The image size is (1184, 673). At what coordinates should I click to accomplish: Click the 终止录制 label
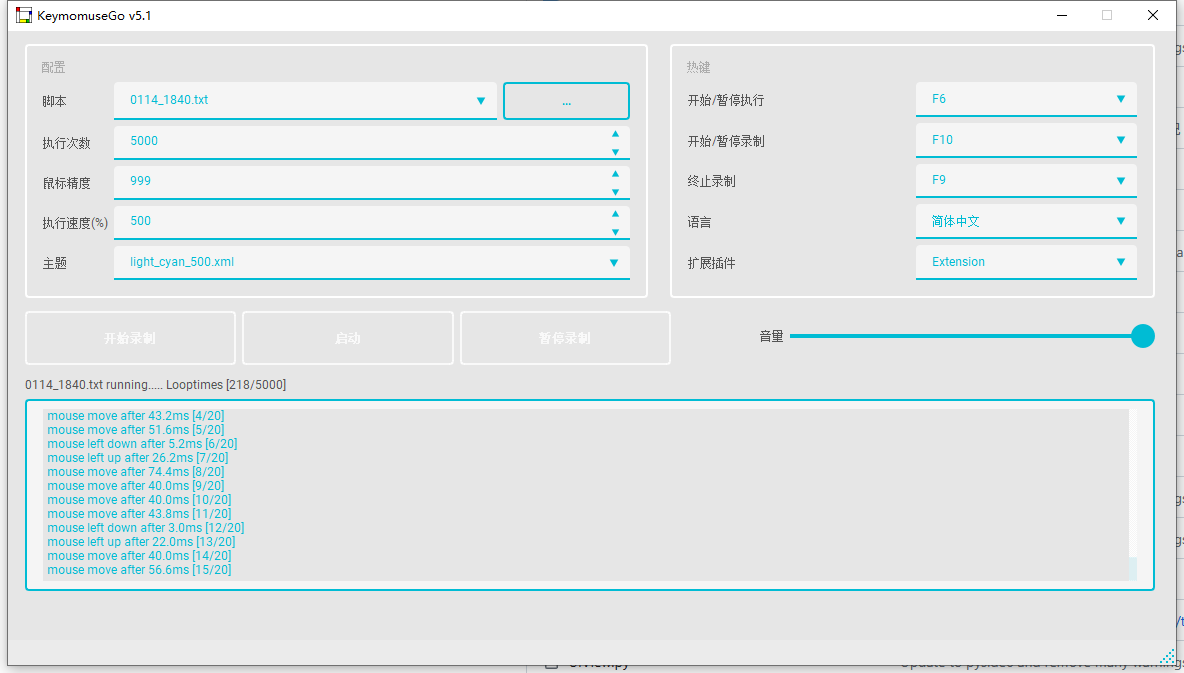pyautogui.click(x=711, y=181)
